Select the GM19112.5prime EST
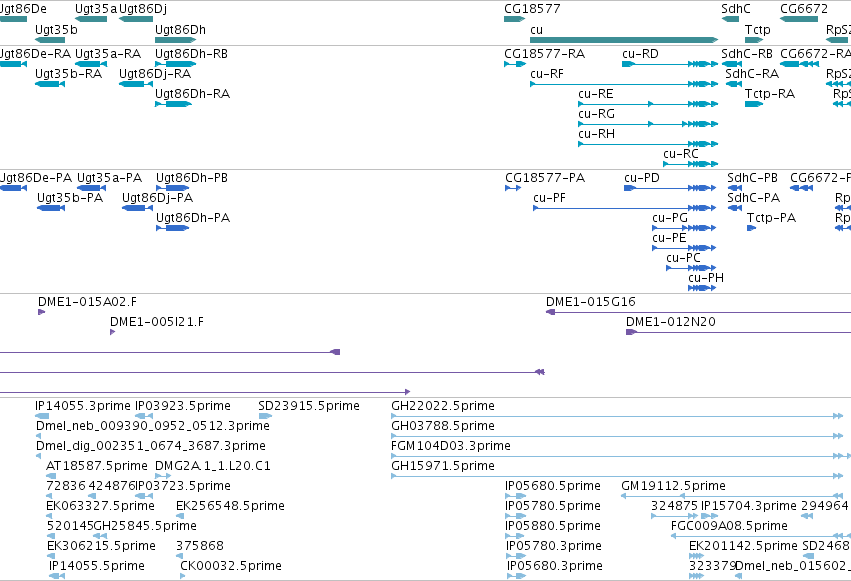Viewport: 851px width, 581px height. 732,496
